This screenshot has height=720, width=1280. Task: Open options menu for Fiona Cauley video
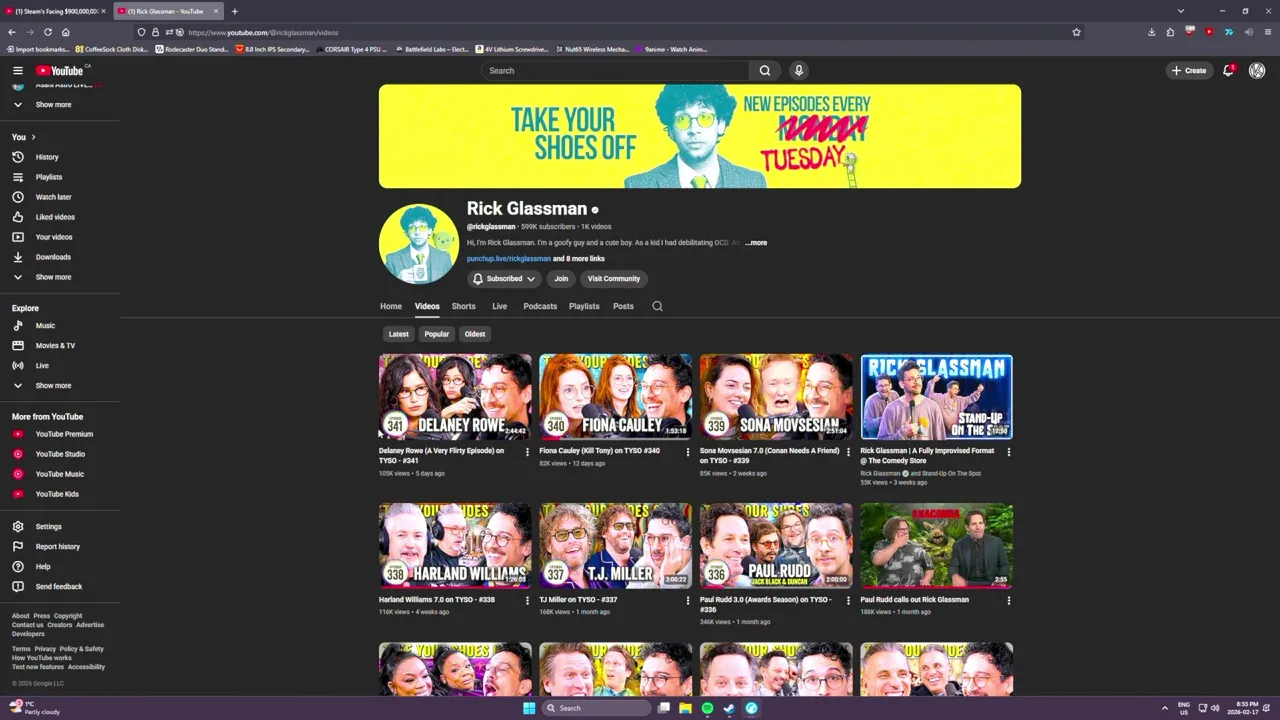pyautogui.click(x=687, y=452)
